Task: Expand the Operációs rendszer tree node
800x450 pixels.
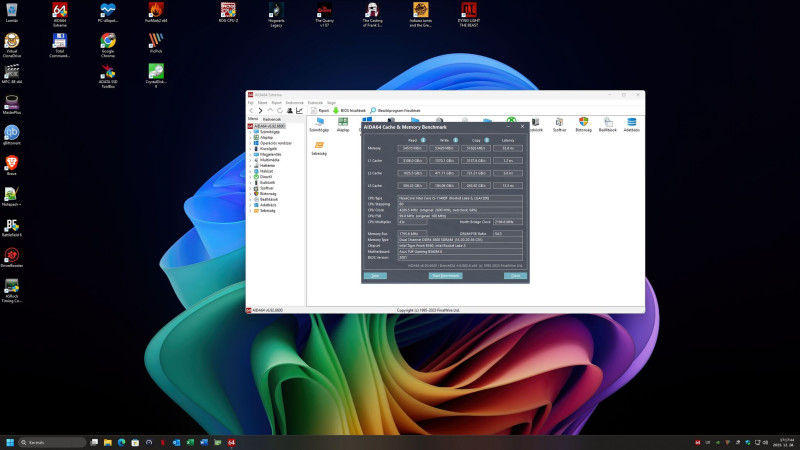Action: (251, 143)
